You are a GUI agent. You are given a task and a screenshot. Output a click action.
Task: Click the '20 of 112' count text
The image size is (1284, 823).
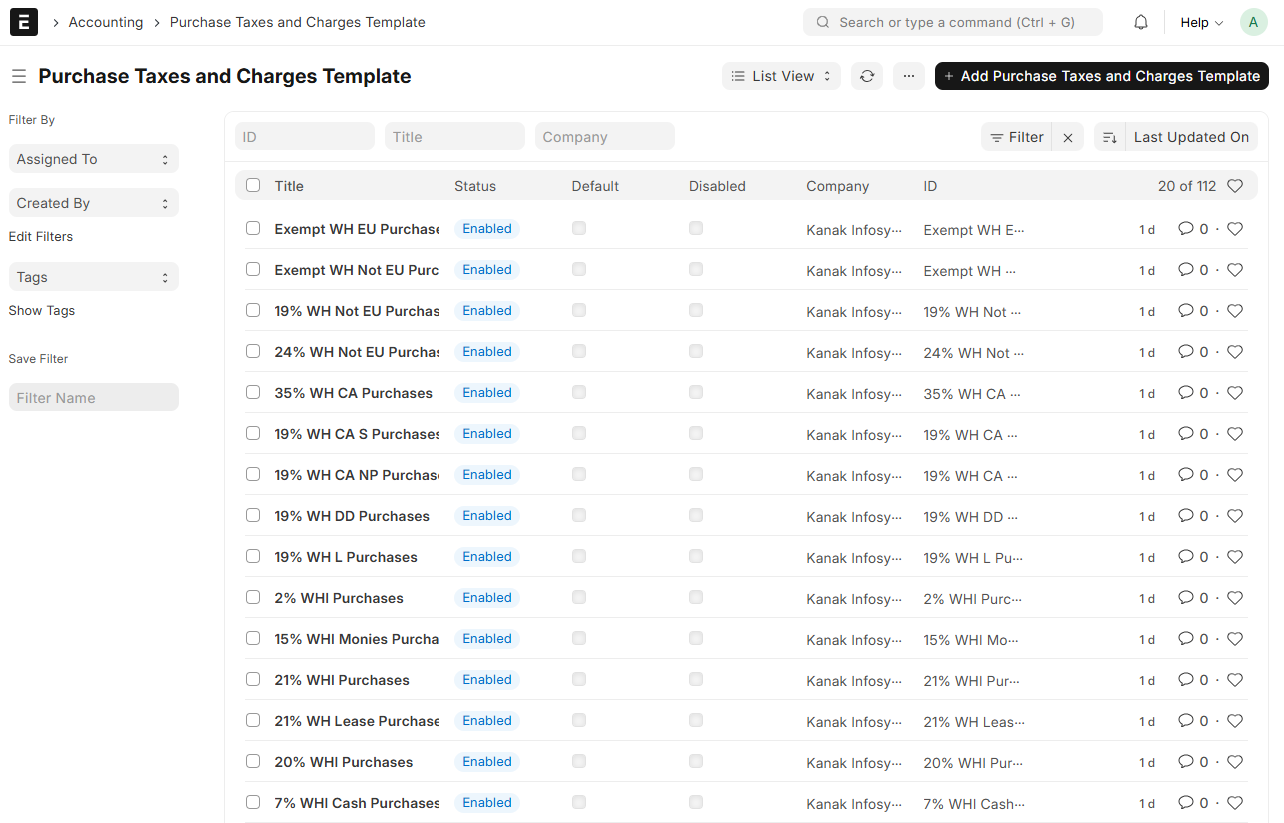1187,186
